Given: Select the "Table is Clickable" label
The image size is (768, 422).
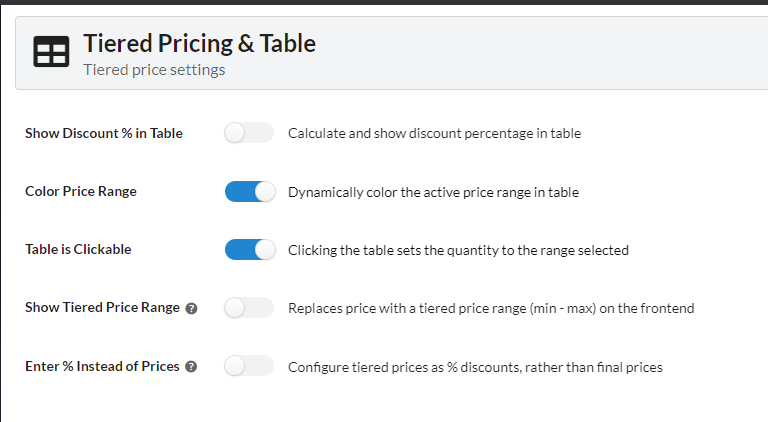Looking at the screenshot, I should tap(78, 249).
